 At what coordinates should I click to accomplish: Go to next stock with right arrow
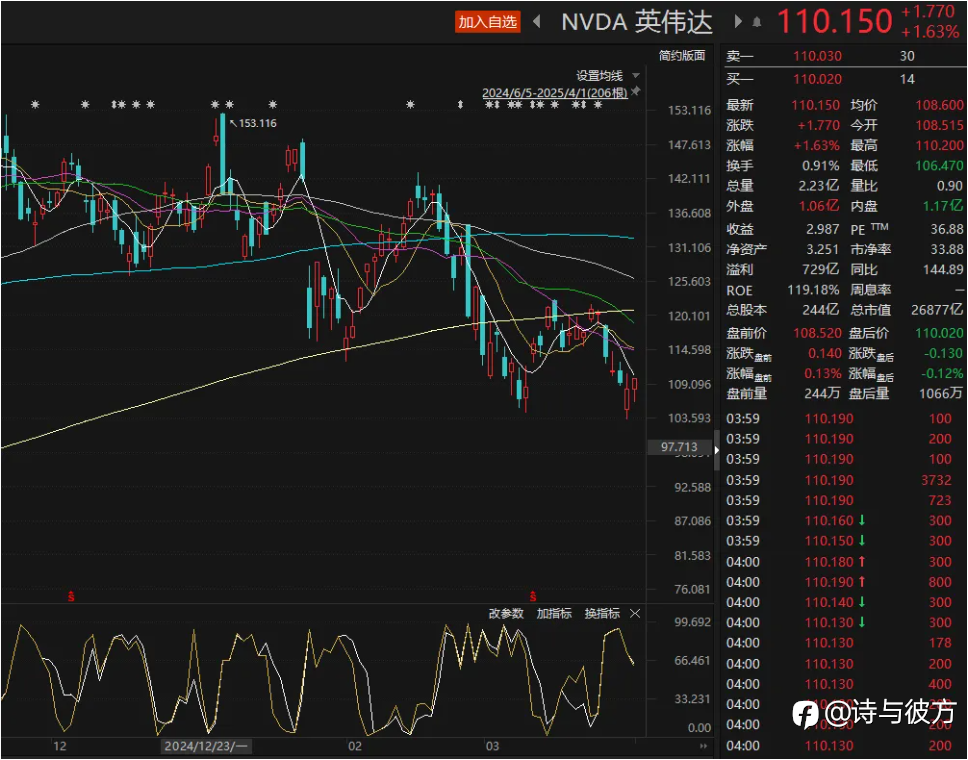pyautogui.click(x=738, y=22)
